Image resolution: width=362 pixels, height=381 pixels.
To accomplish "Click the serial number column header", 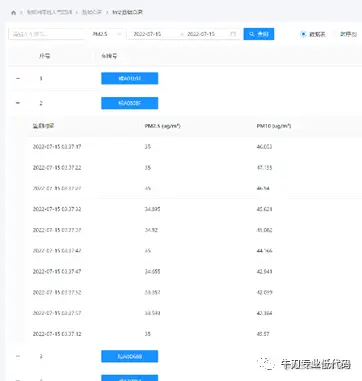I will 44,56.
